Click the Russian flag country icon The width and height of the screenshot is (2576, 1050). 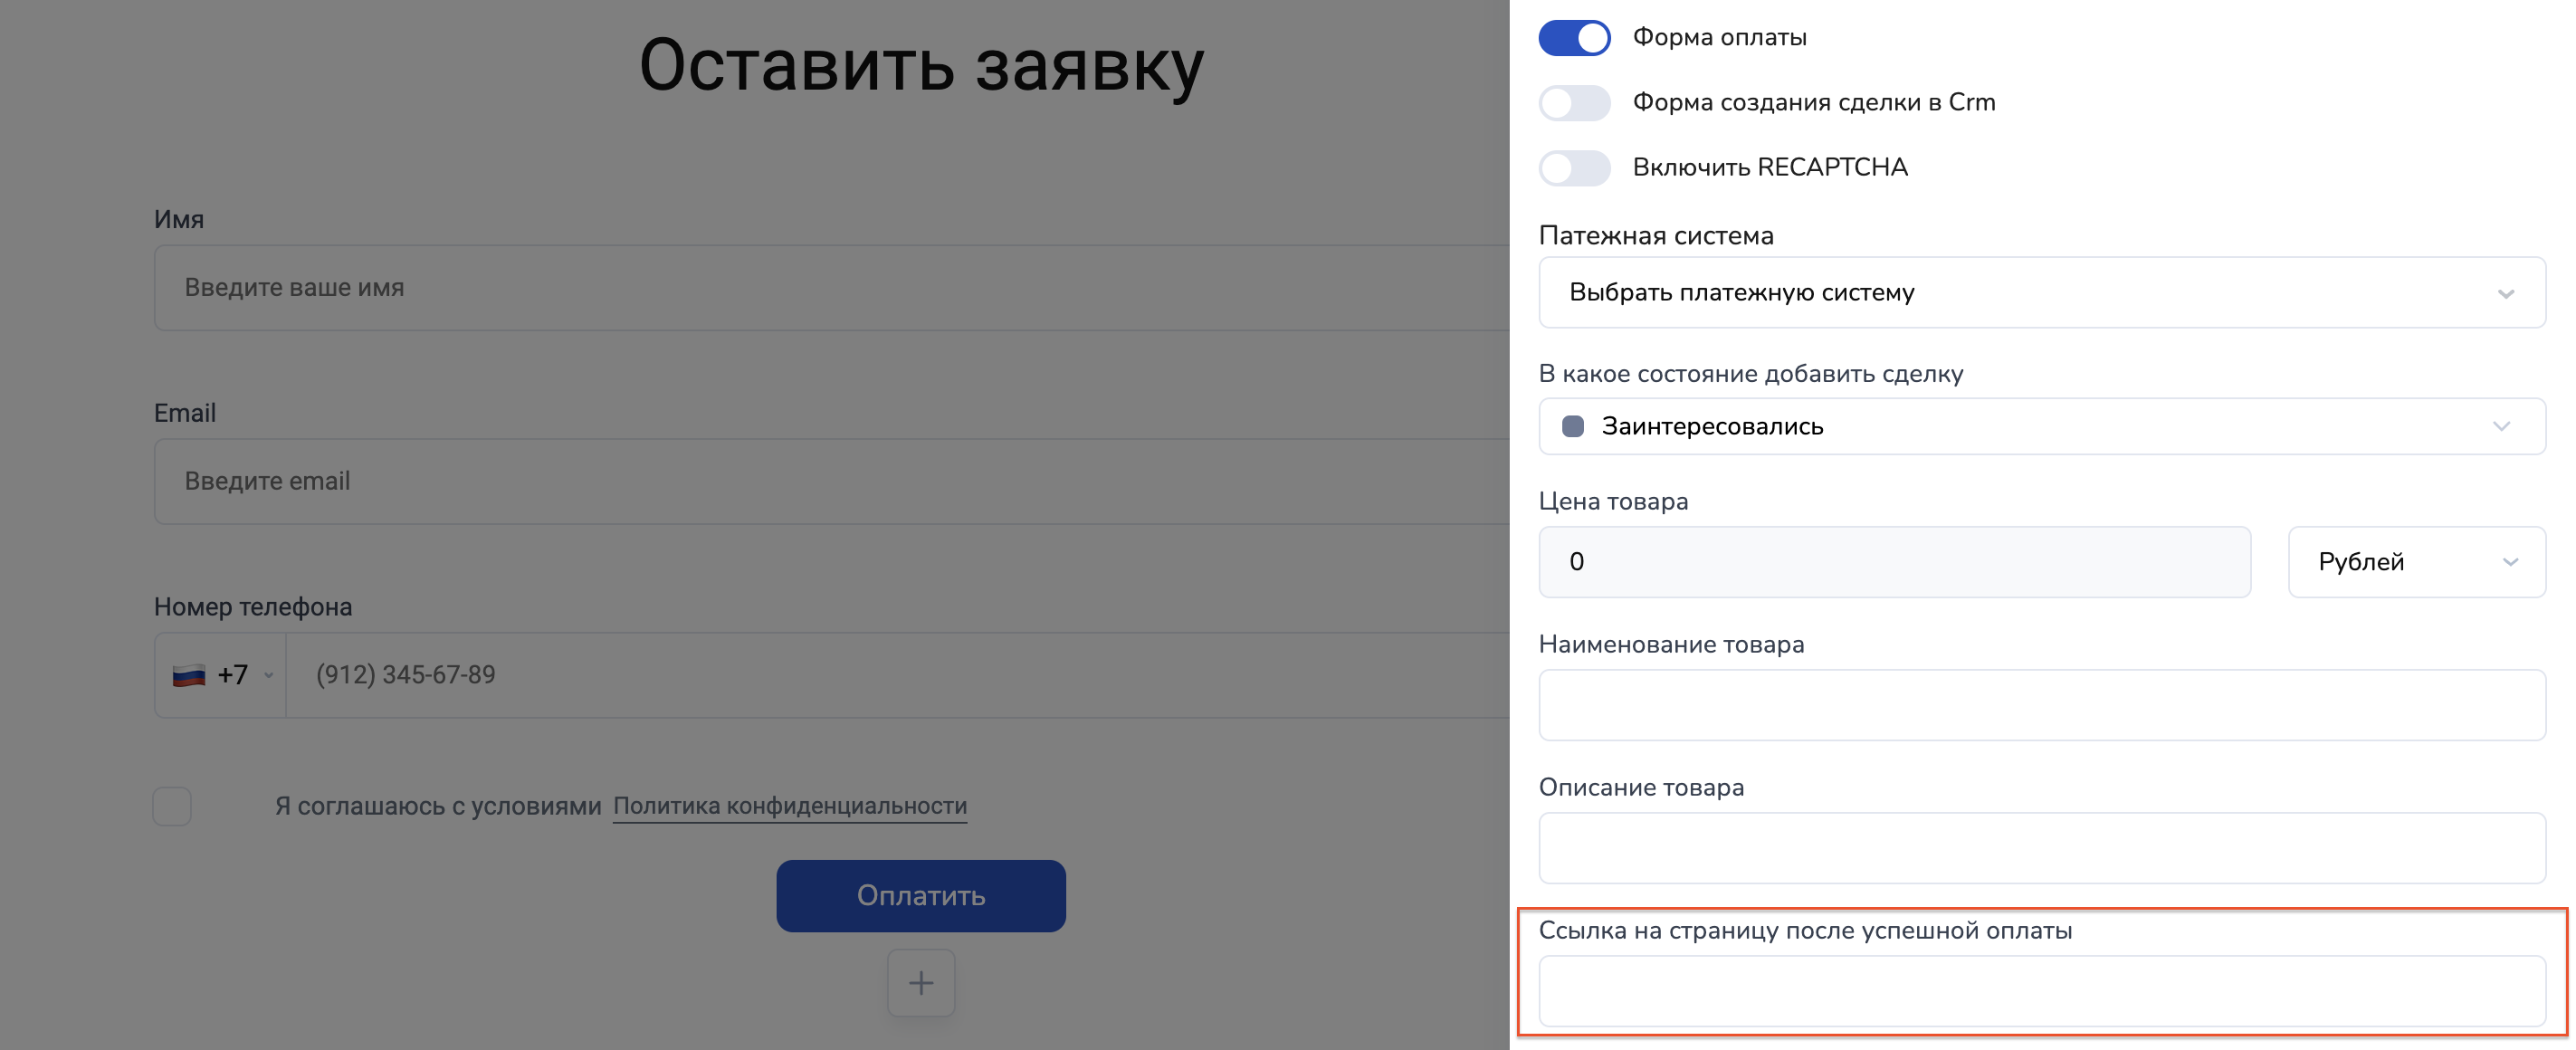tap(189, 676)
